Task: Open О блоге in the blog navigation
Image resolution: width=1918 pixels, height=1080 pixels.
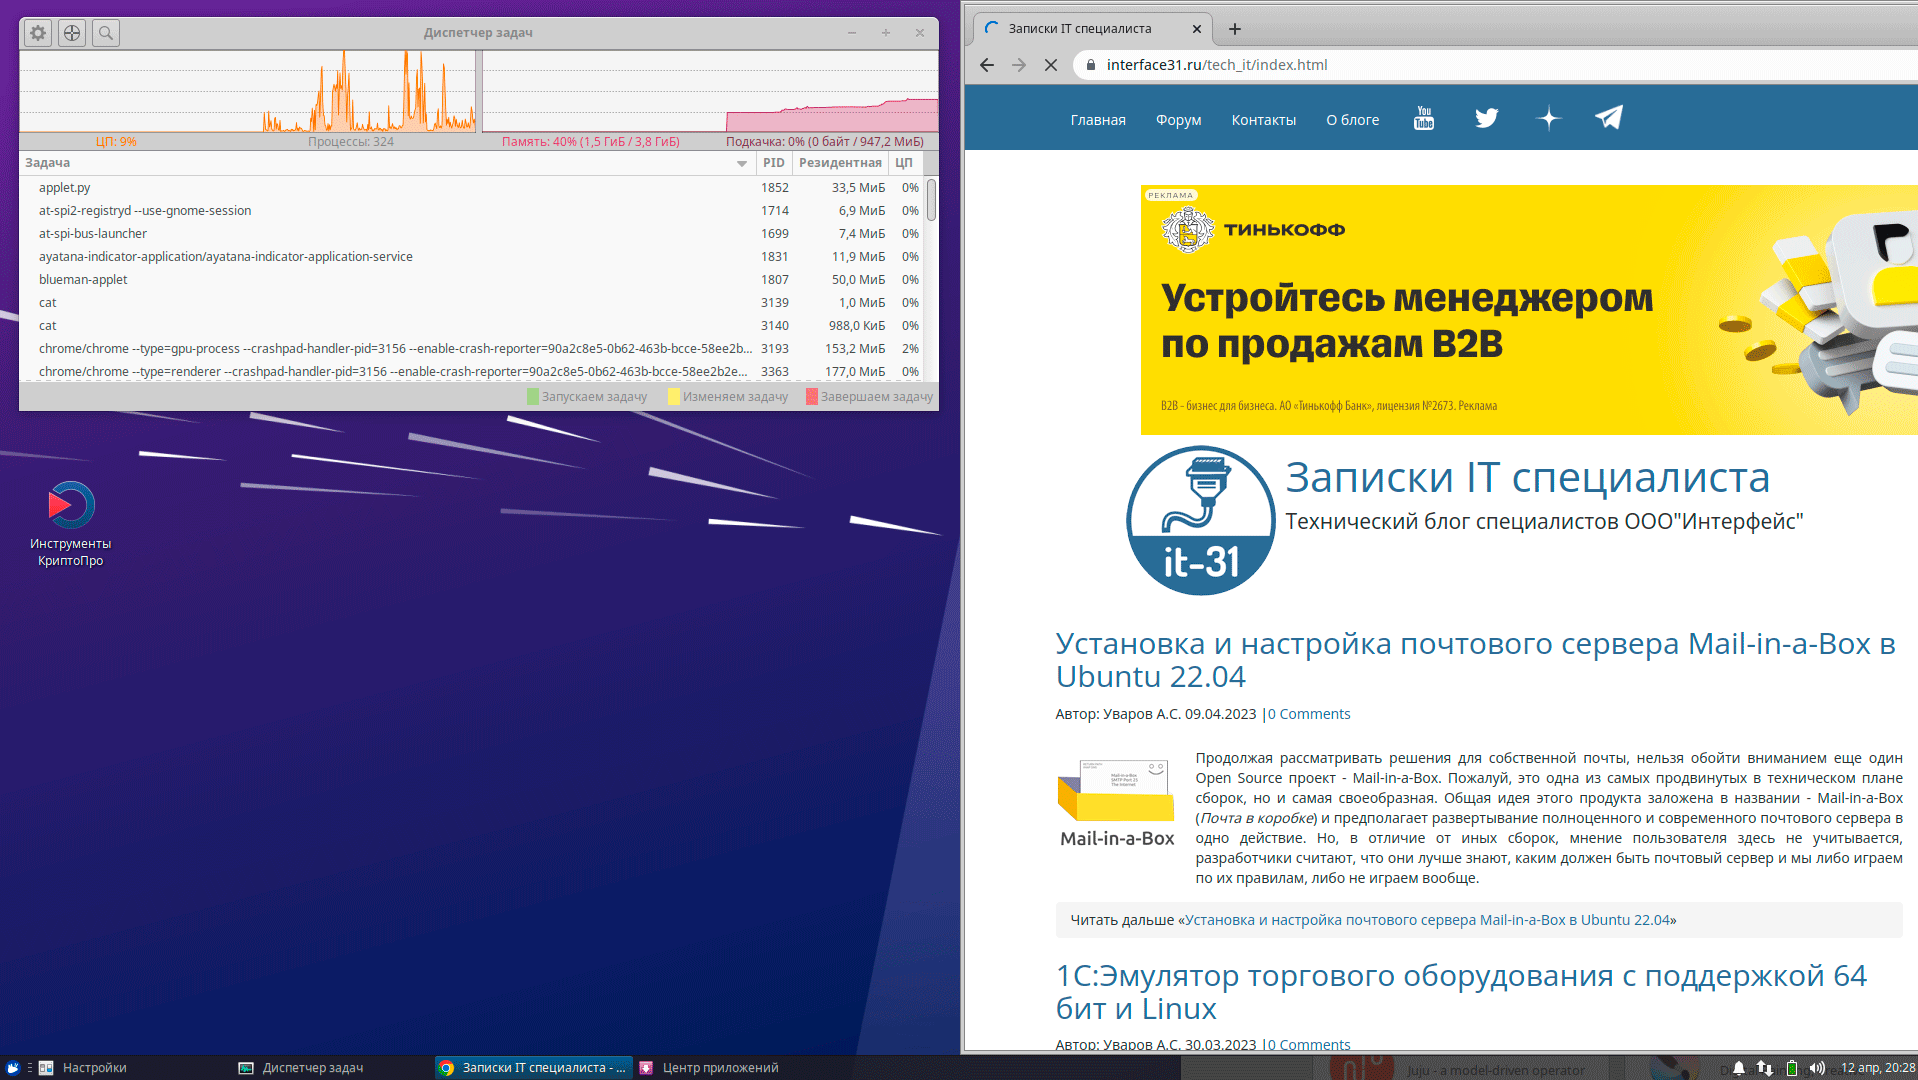Action: [x=1353, y=120]
